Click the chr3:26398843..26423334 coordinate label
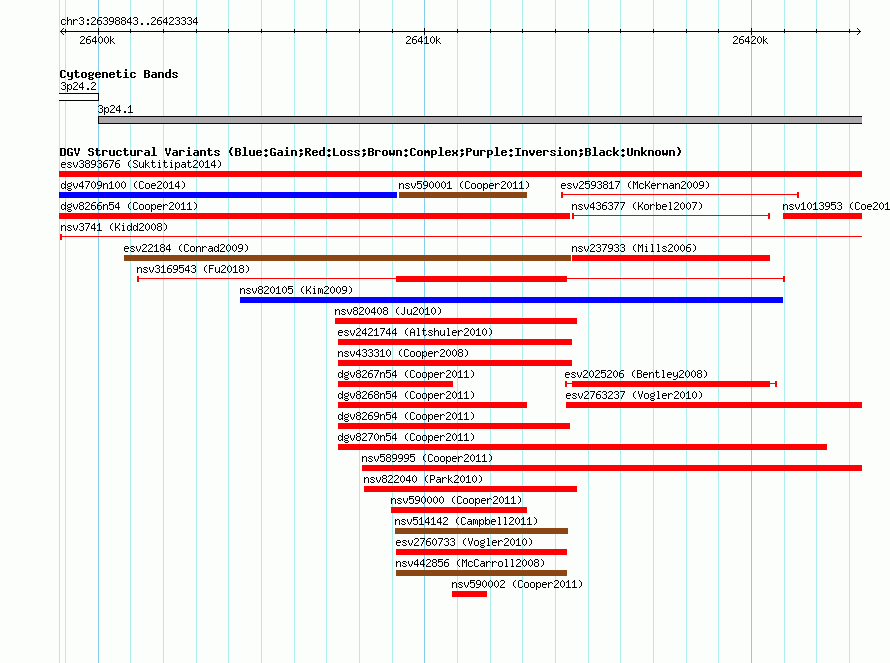The height and width of the screenshot is (663, 890). 129,21
